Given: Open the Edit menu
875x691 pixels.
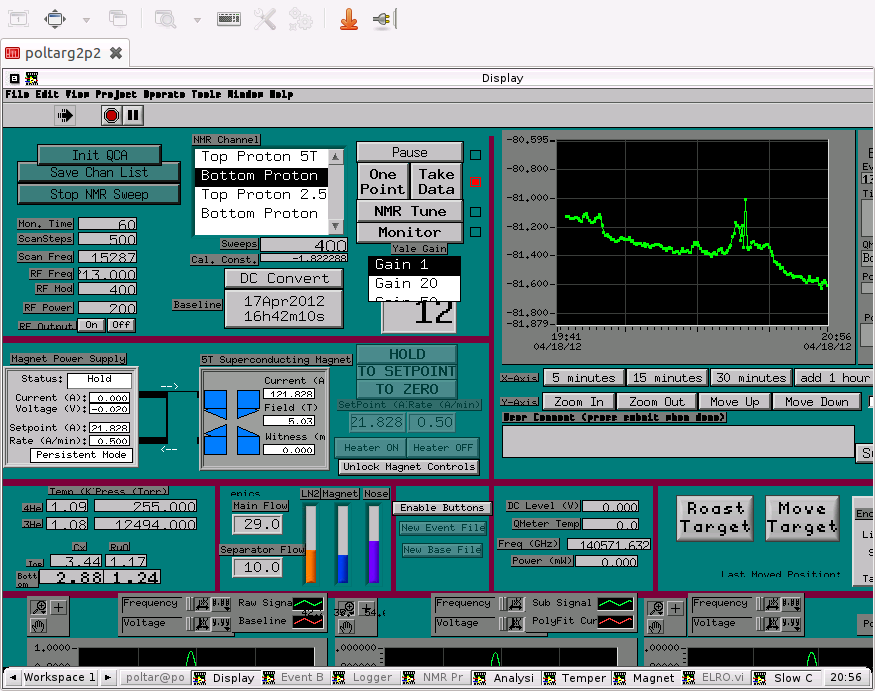Looking at the screenshot, I should (x=47, y=94).
